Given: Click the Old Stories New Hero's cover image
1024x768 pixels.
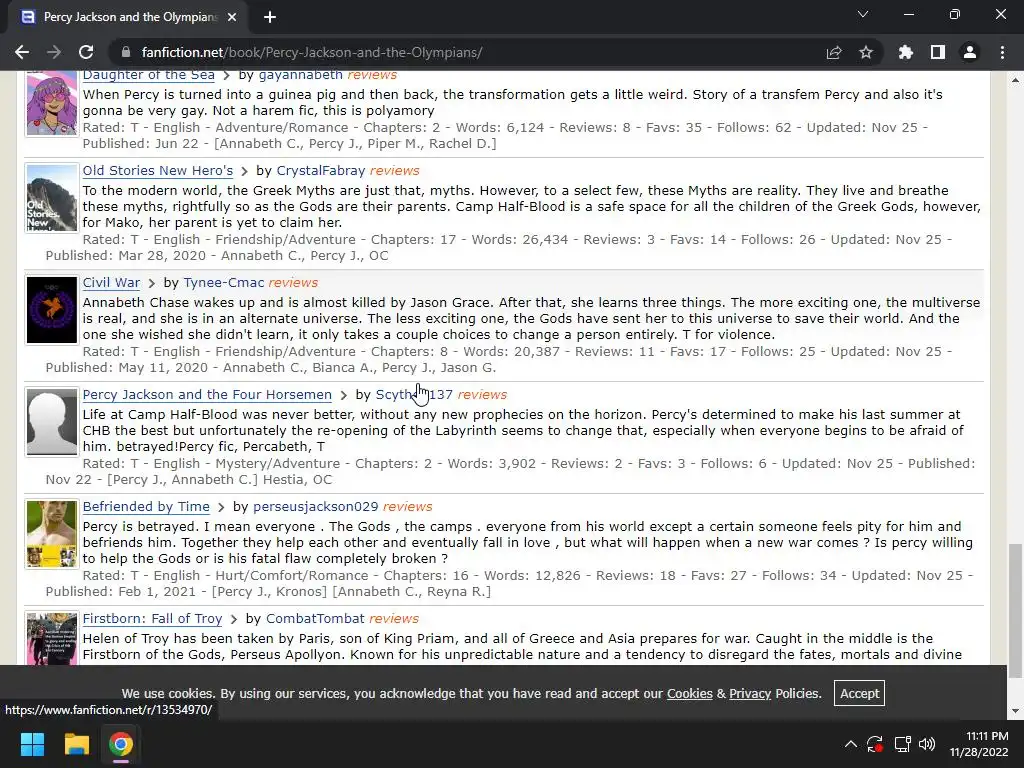Looking at the screenshot, I should [52, 198].
